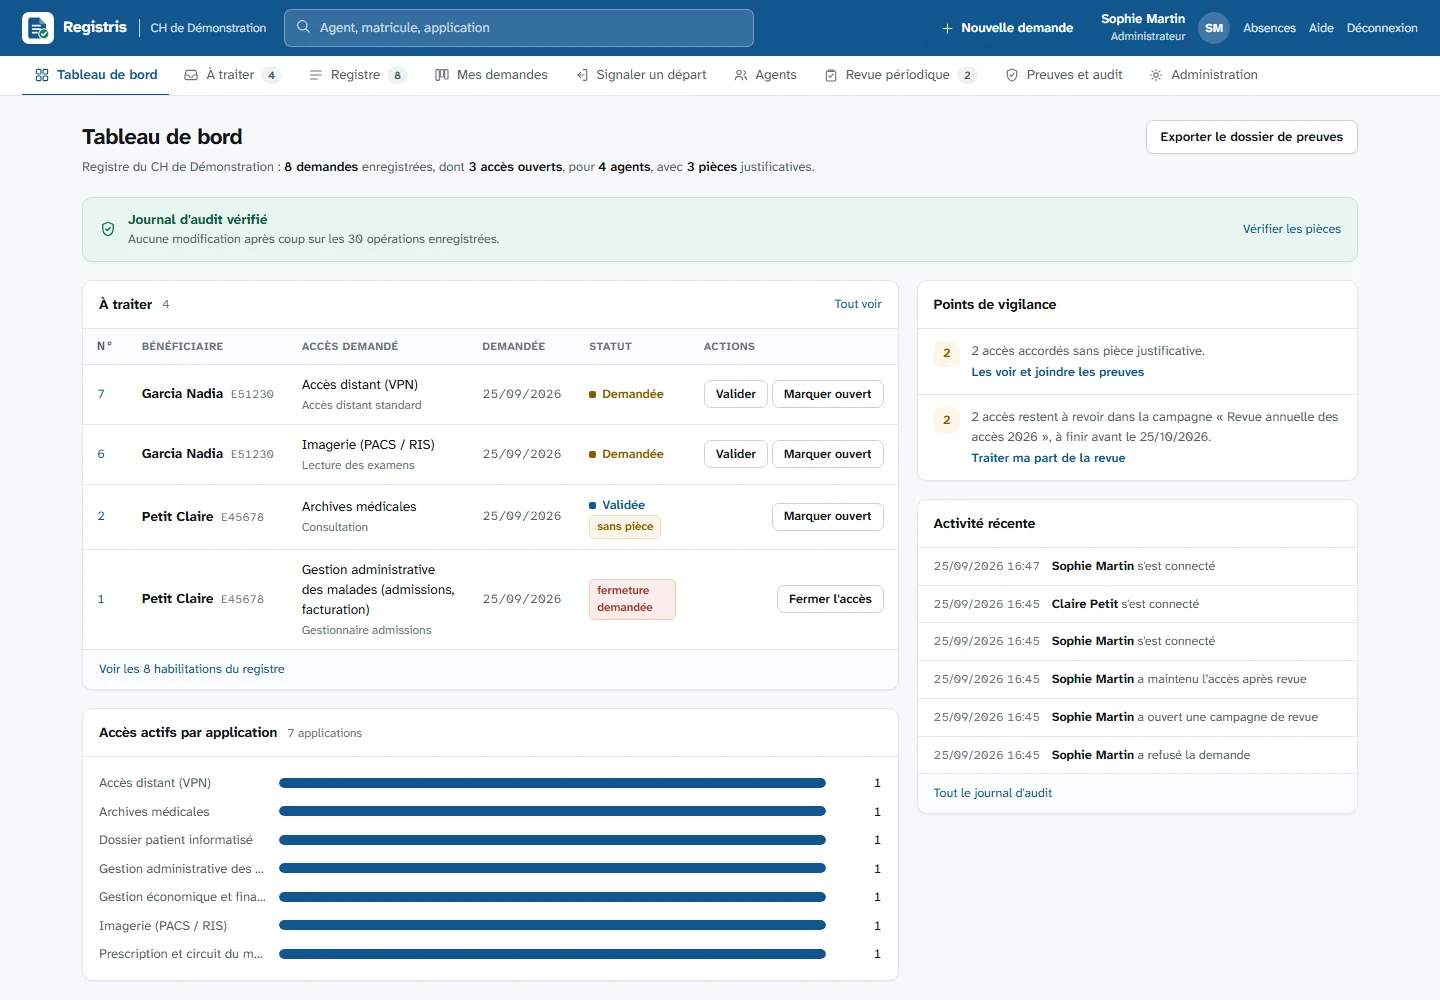This screenshot has width=1440, height=1000.
Task: Click the Signaler un départ exit icon
Action: pyautogui.click(x=582, y=75)
